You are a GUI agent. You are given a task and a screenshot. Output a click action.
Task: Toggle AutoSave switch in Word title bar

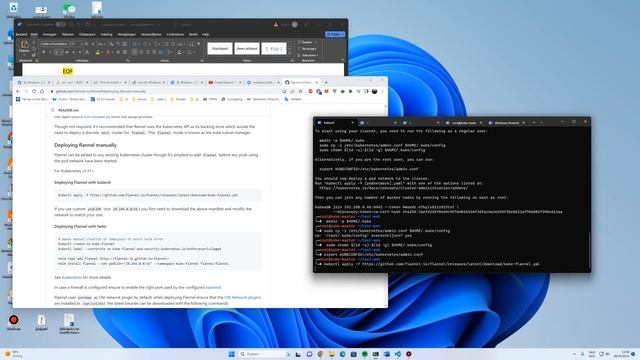(x=60, y=24)
